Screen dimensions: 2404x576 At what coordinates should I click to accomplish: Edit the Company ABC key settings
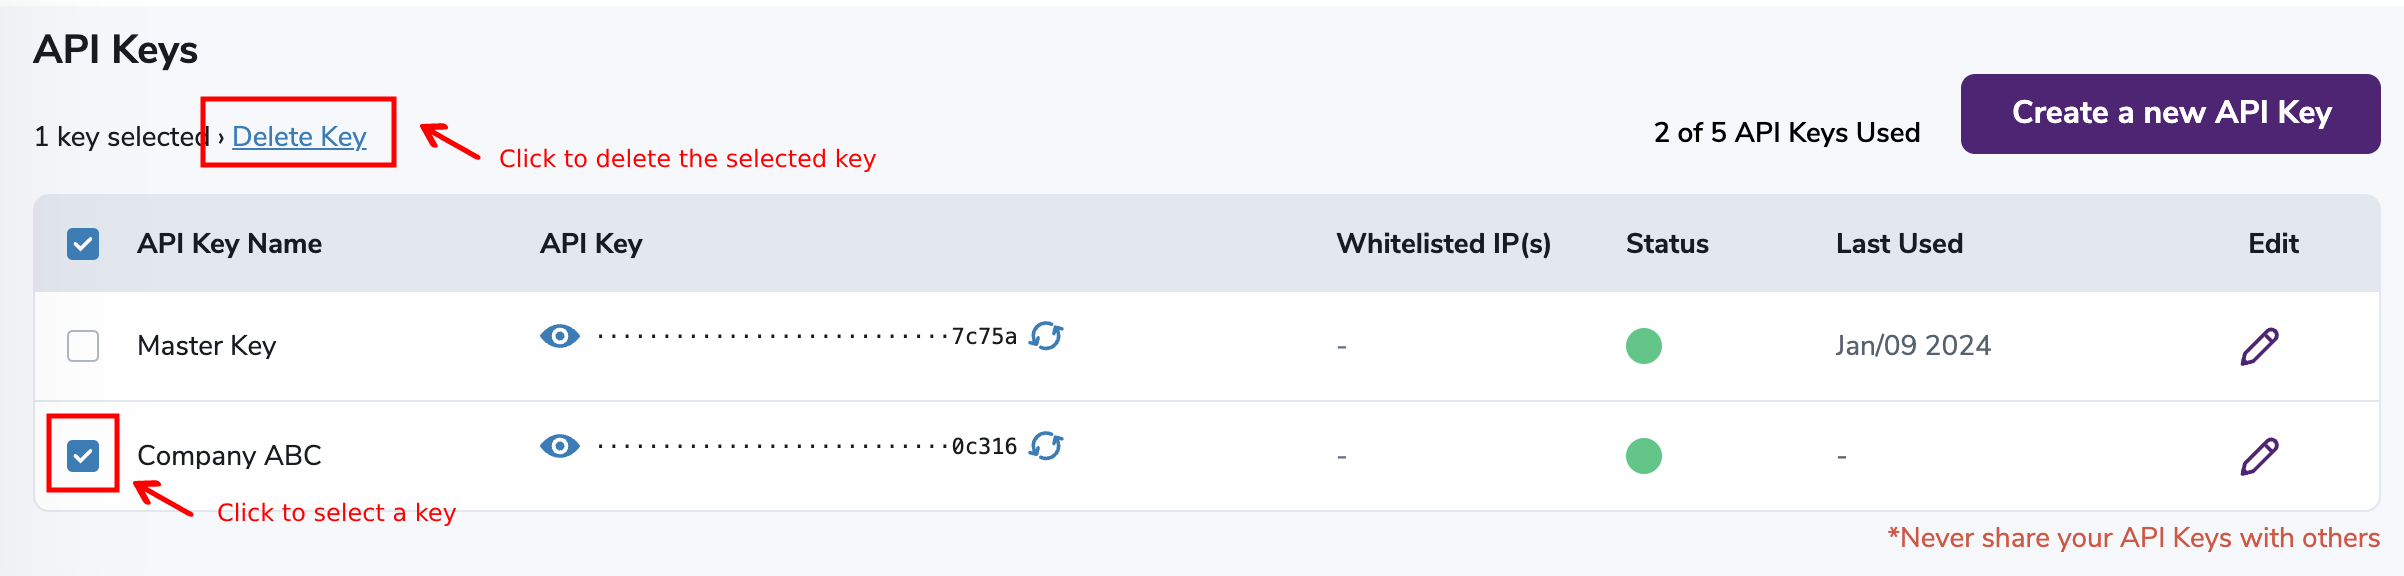(2259, 455)
